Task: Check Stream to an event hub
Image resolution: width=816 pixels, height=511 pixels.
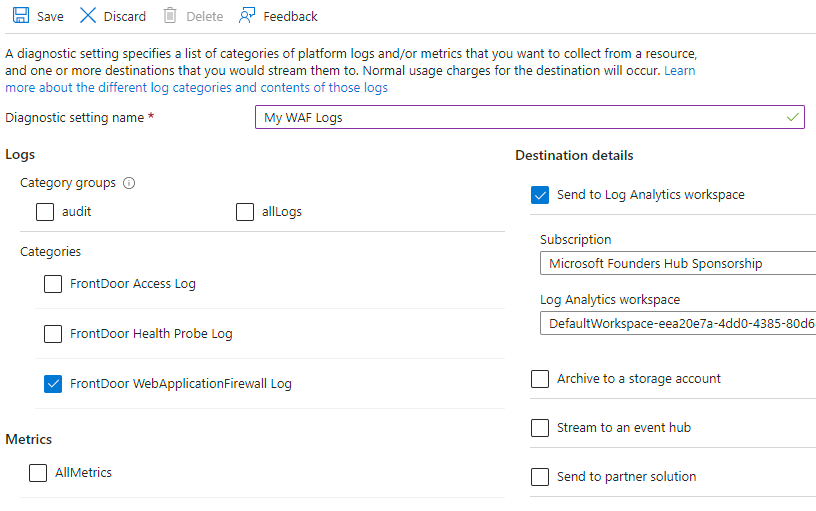Action: click(x=540, y=428)
